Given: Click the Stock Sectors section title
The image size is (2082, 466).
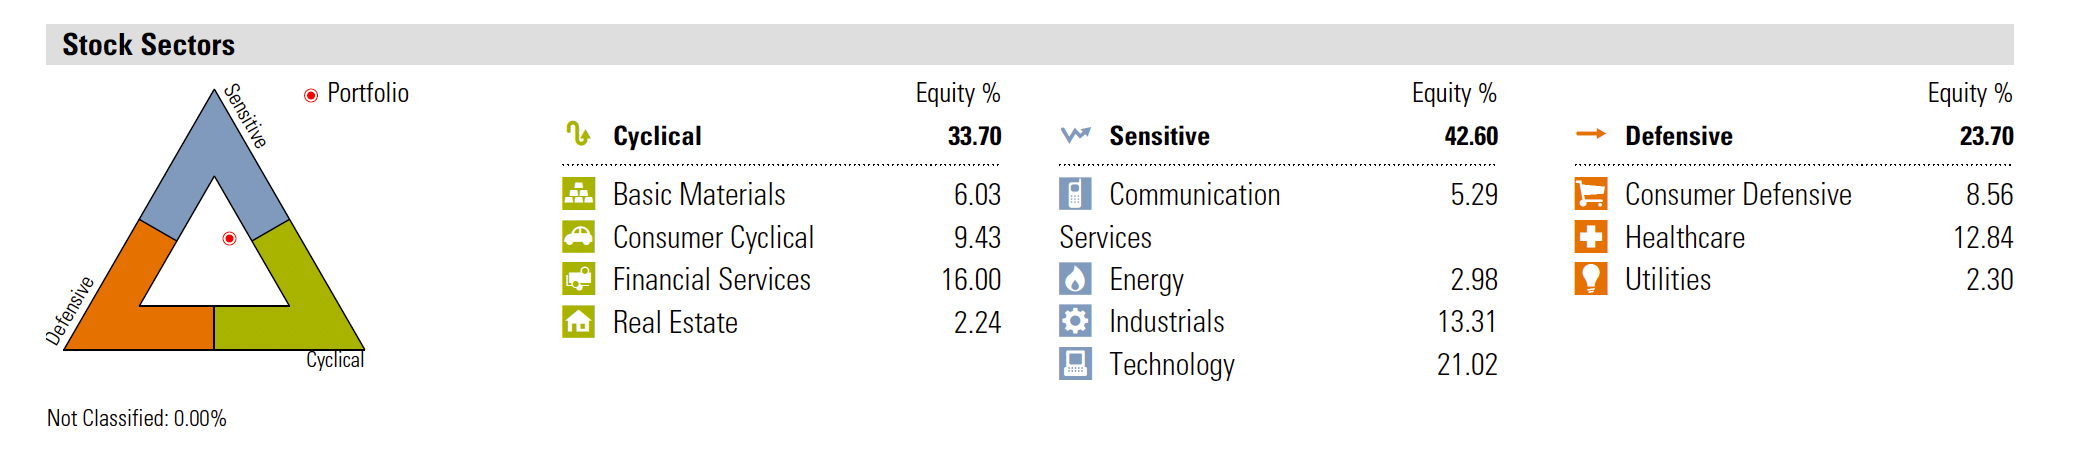Looking at the screenshot, I should click(148, 45).
